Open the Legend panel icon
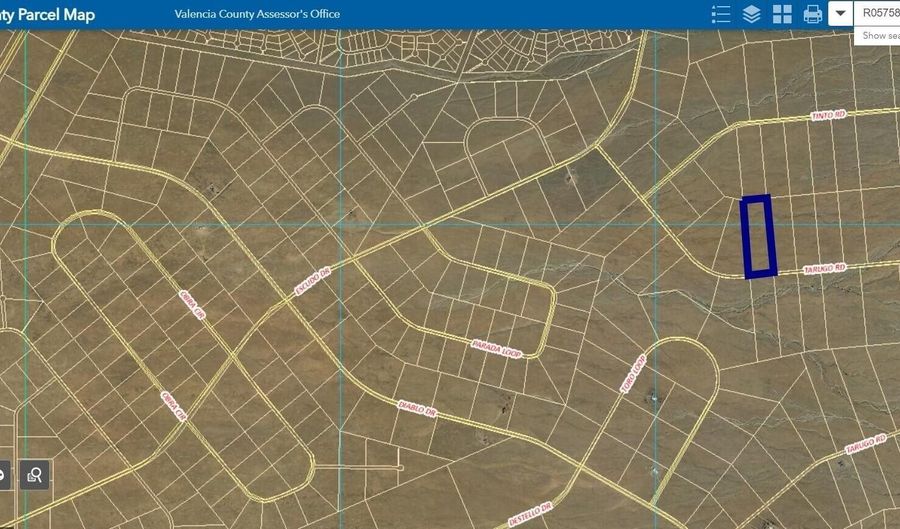 point(721,14)
